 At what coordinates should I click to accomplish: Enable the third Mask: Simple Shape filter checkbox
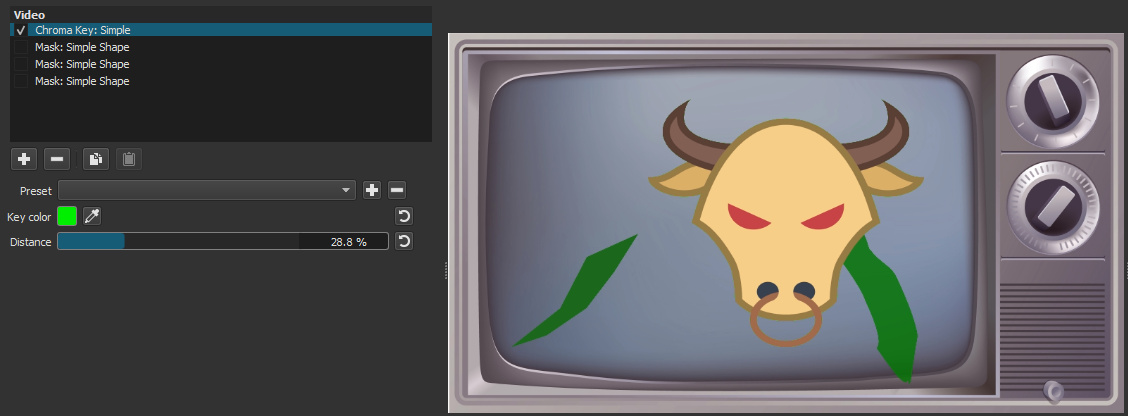[x=21, y=81]
